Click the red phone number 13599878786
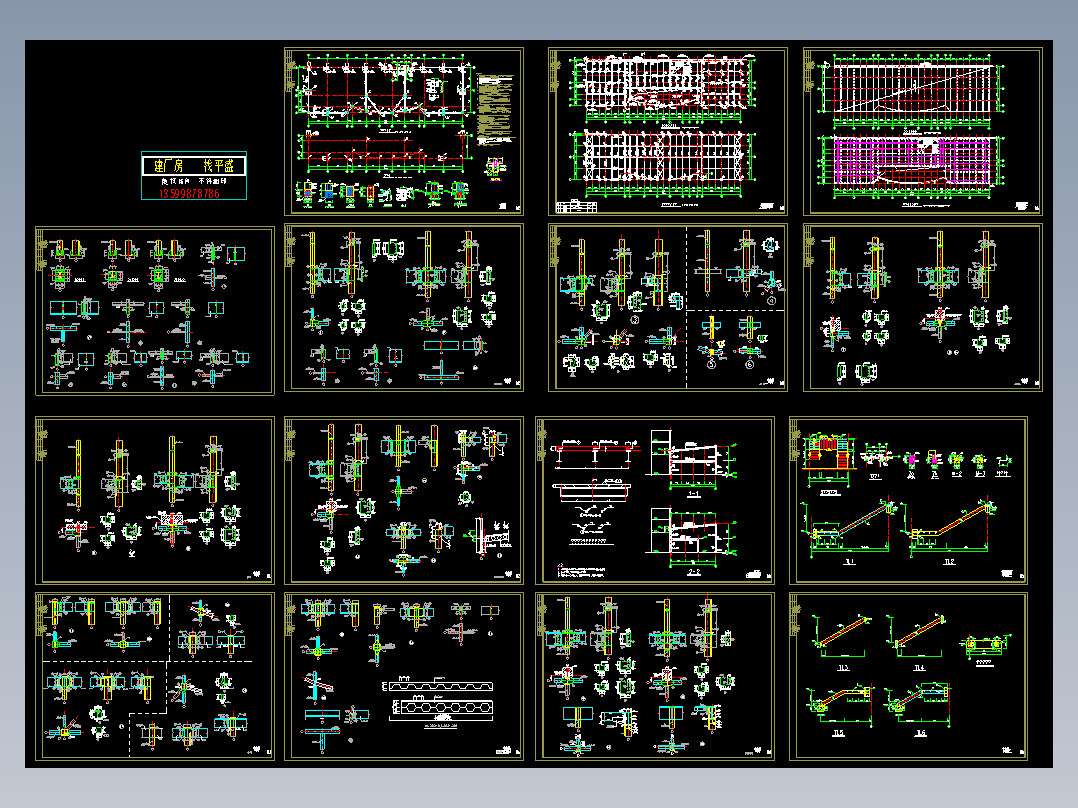The width and height of the screenshot is (1078, 808). coord(189,194)
